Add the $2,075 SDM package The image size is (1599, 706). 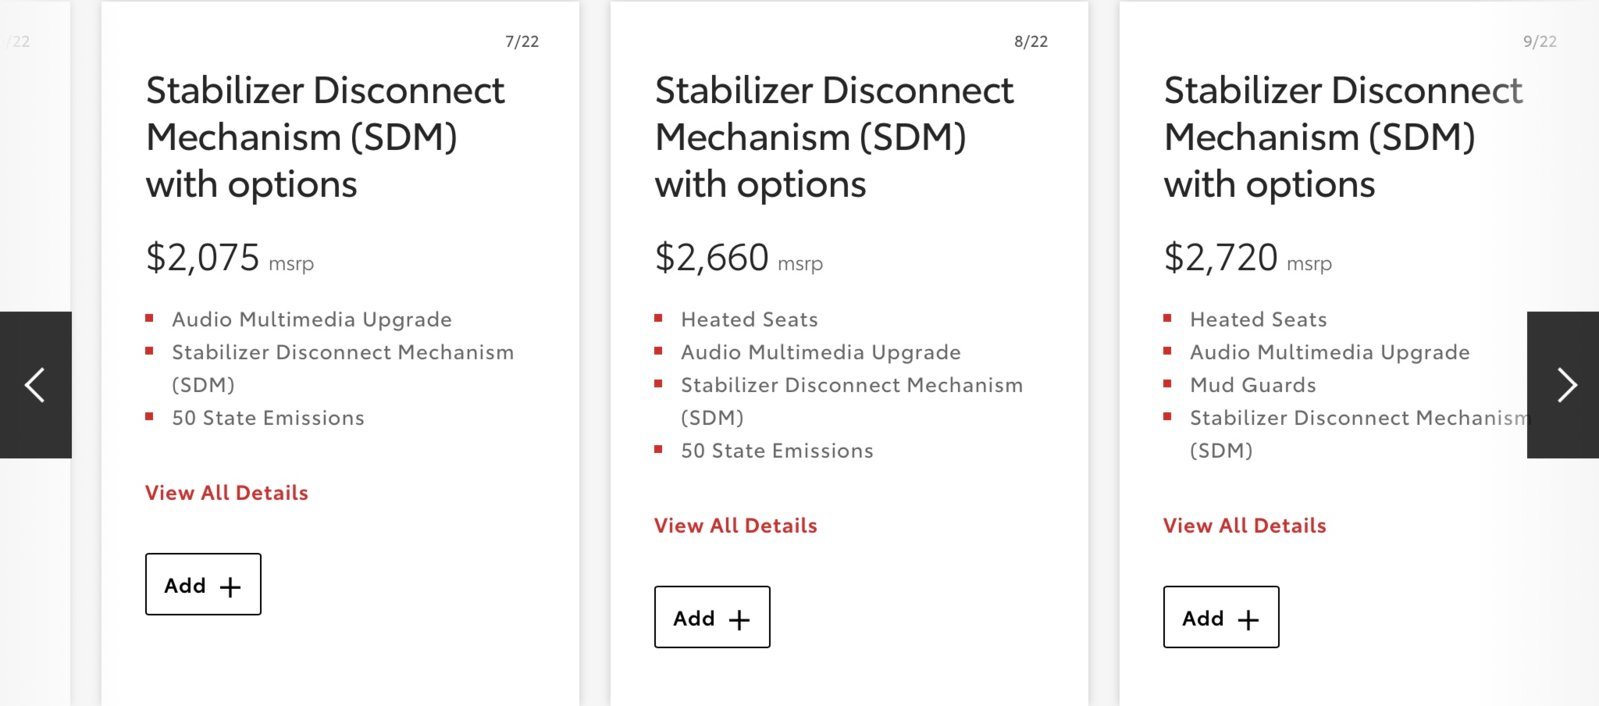coord(203,584)
